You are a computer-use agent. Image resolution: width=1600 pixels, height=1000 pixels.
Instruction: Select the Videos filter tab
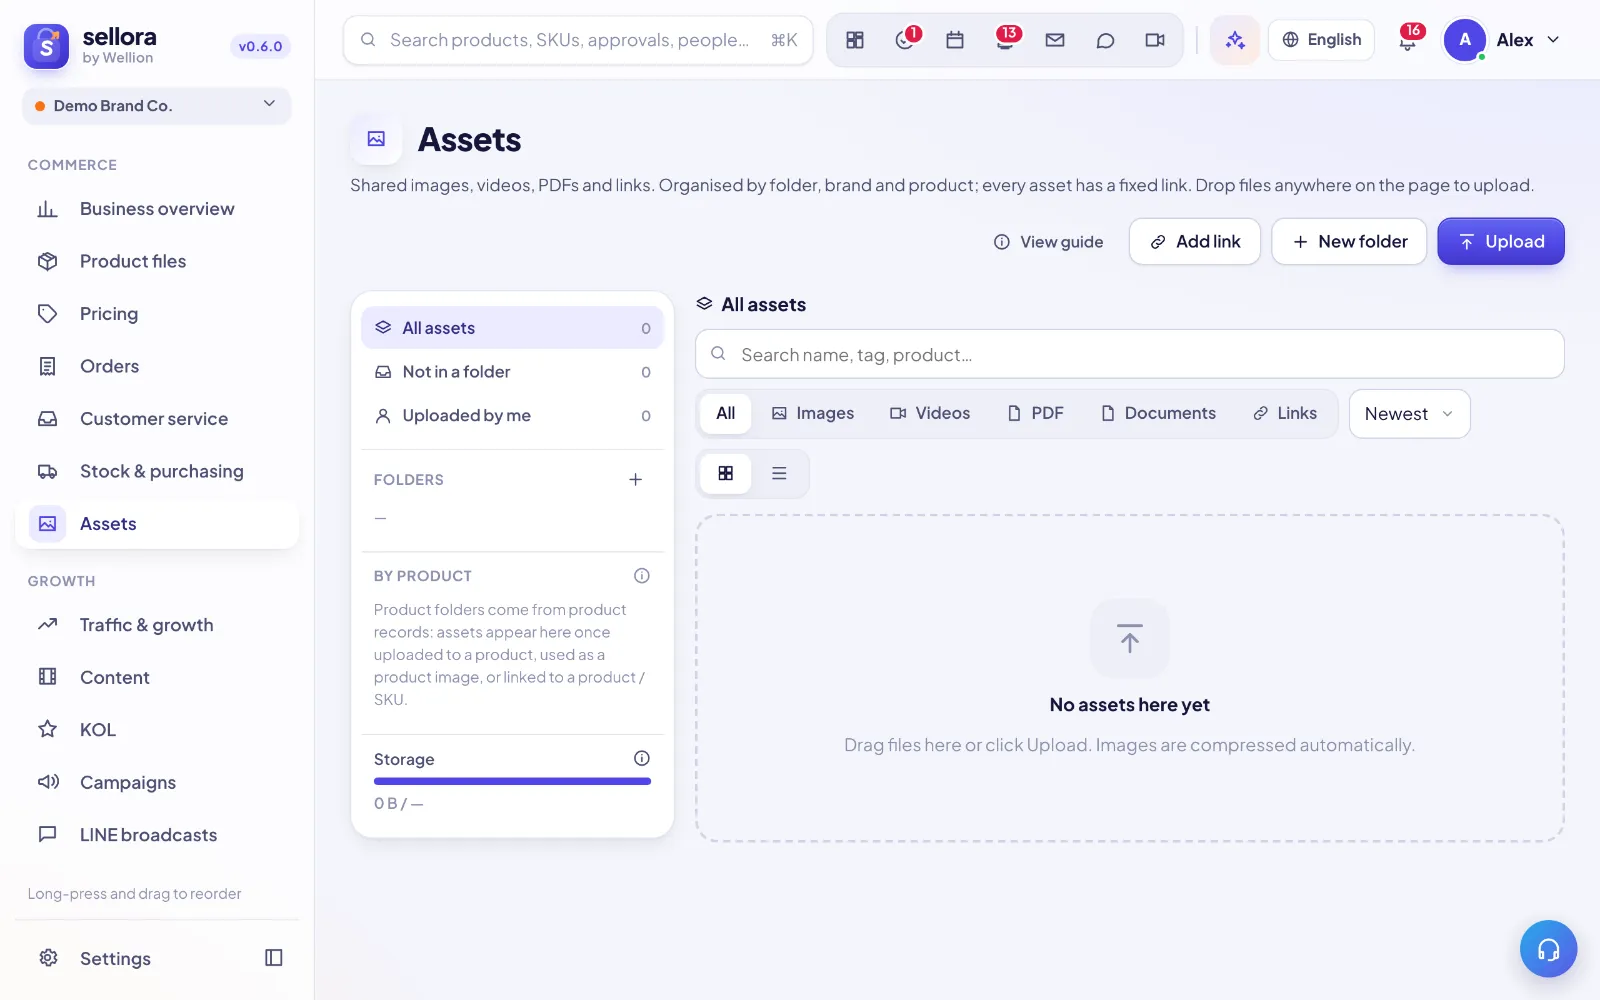tap(930, 414)
